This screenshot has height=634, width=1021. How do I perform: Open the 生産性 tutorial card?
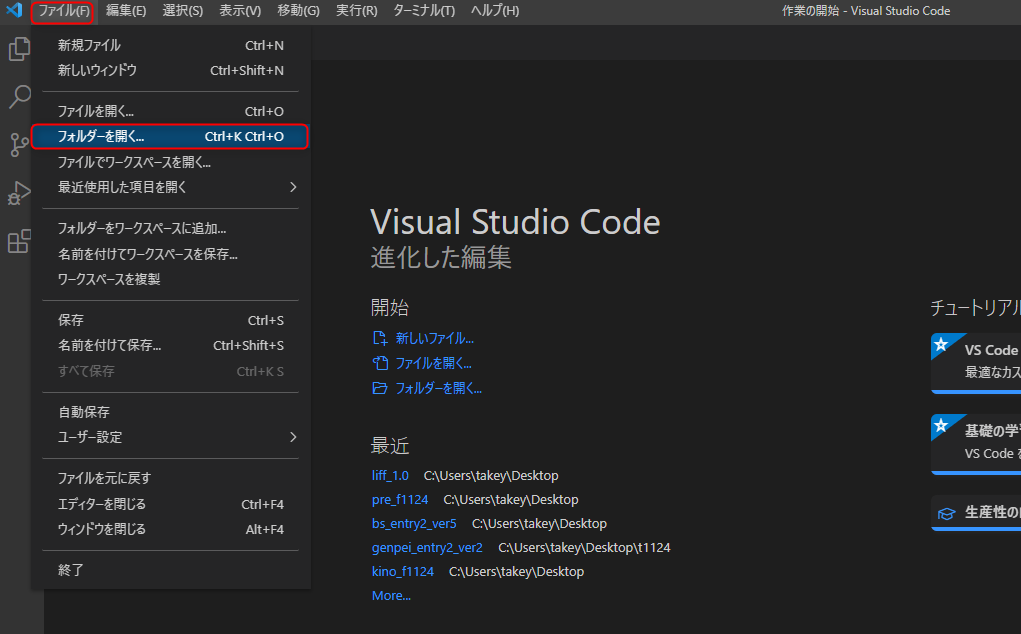click(x=976, y=513)
